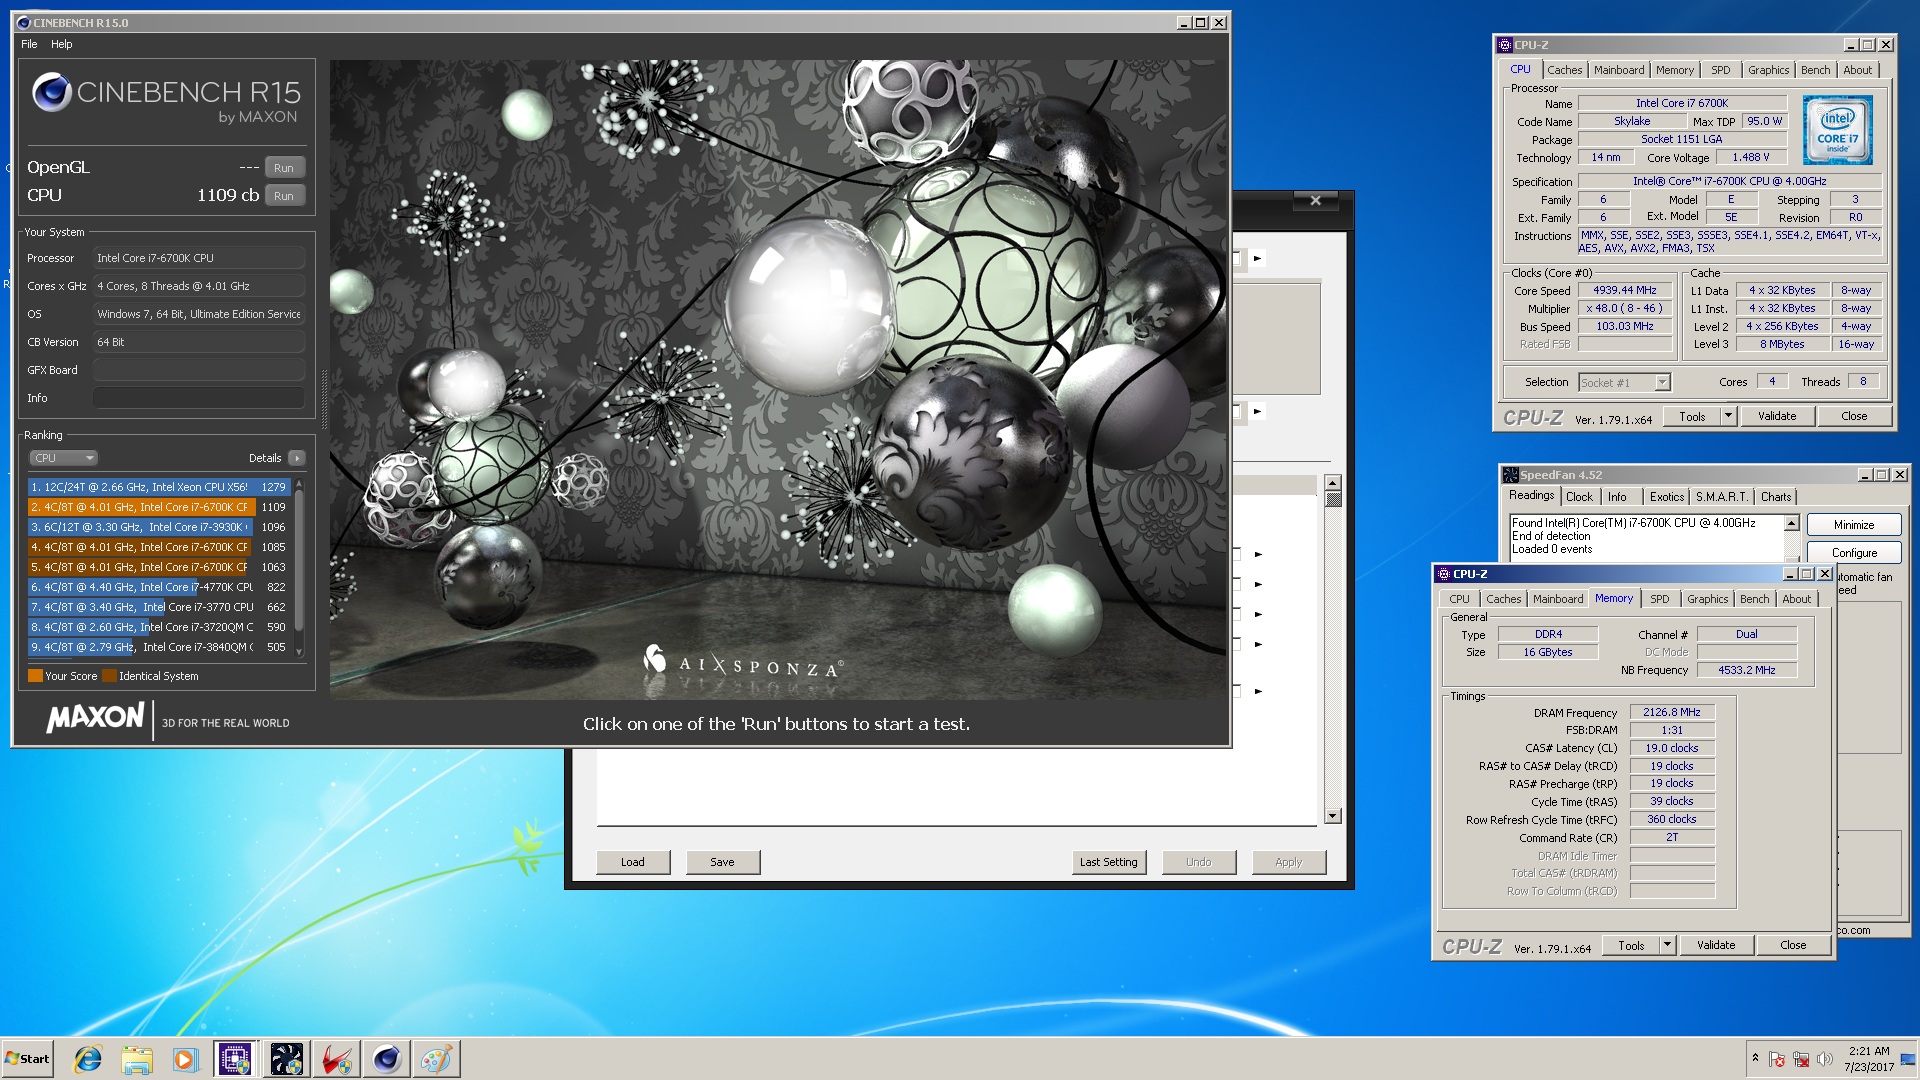Click the SpeedFan title bar icon
Image resolution: width=1920 pixels, height=1080 pixels.
[1511, 475]
